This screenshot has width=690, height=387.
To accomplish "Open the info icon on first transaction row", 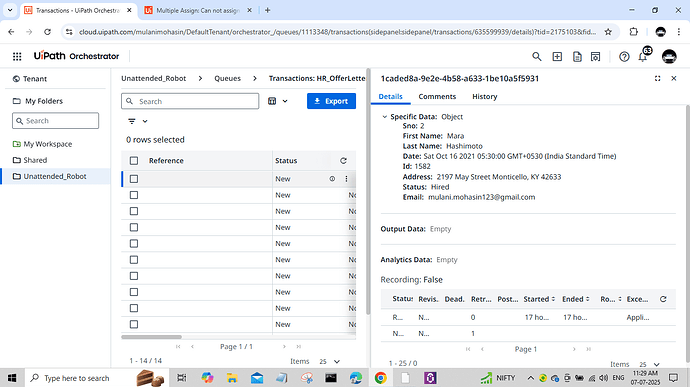I will (x=332, y=179).
